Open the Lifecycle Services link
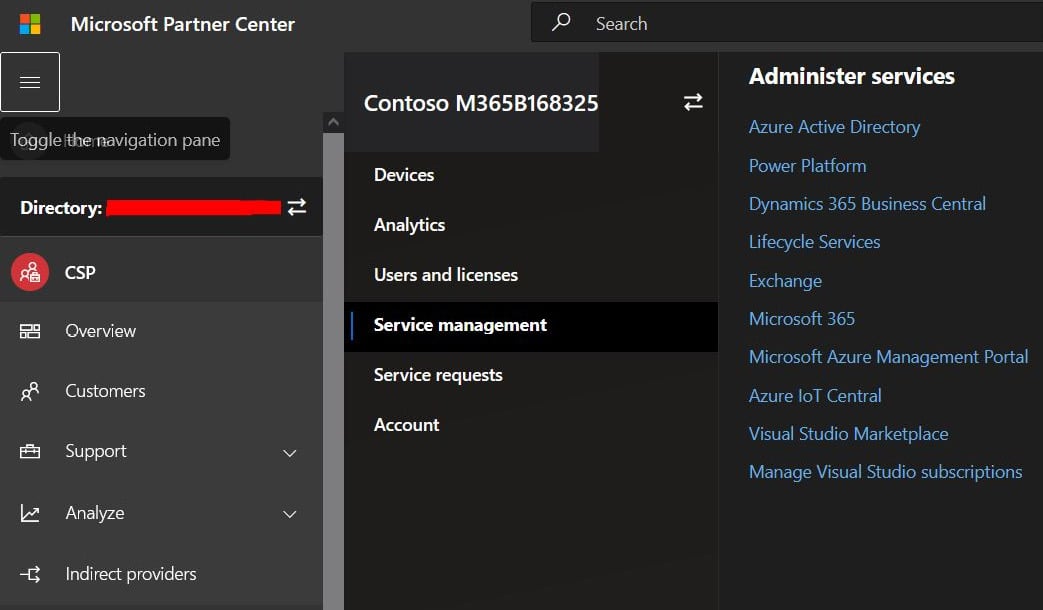Viewport: 1043px width, 610px height. pyautogui.click(x=814, y=242)
